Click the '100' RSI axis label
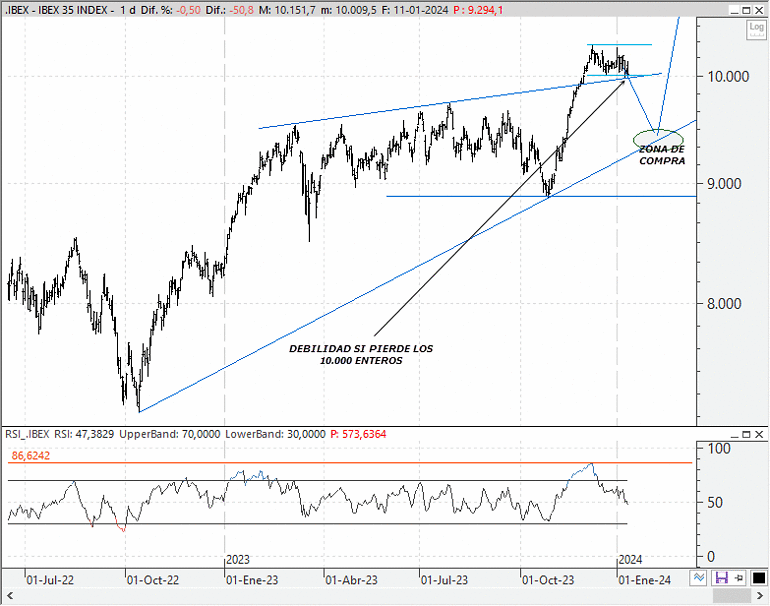This screenshot has height=606, width=770. click(719, 448)
